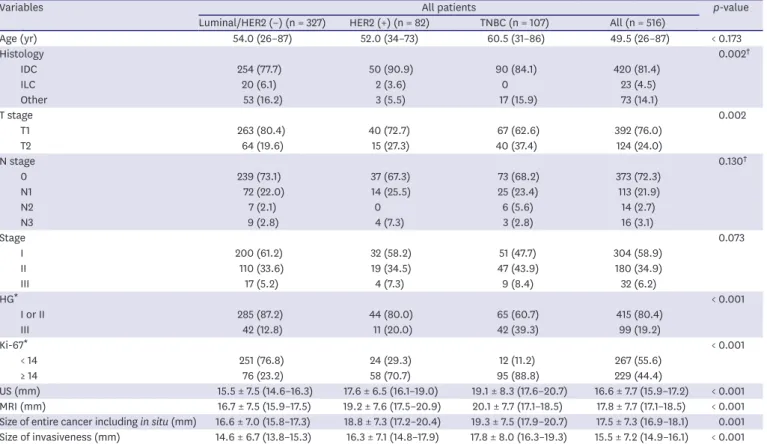Image resolution: width=767 pixels, height=444 pixels.
Task: Click the Stage II value '110 (33.6)'
Action: pyautogui.click(x=260, y=268)
